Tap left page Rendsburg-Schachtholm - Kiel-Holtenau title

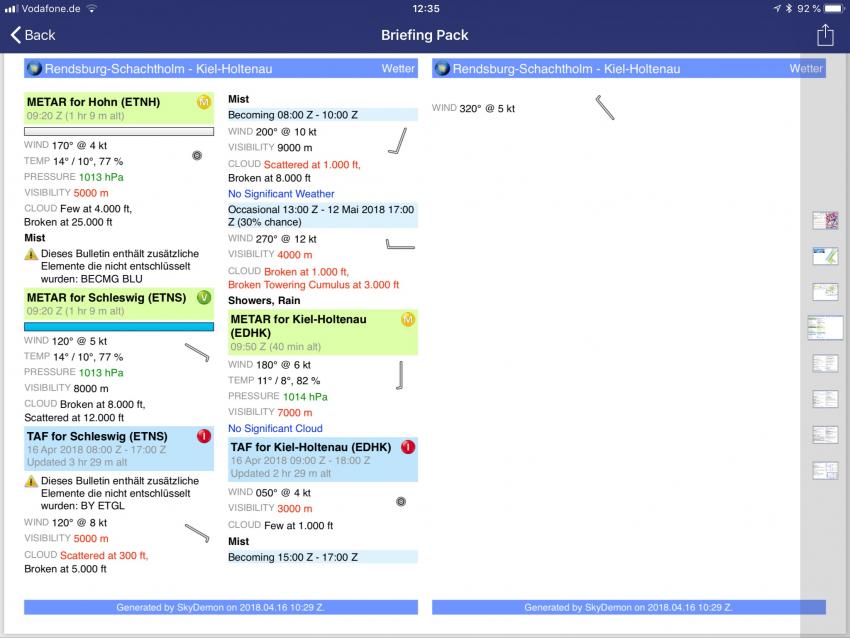click(x=158, y=69)
